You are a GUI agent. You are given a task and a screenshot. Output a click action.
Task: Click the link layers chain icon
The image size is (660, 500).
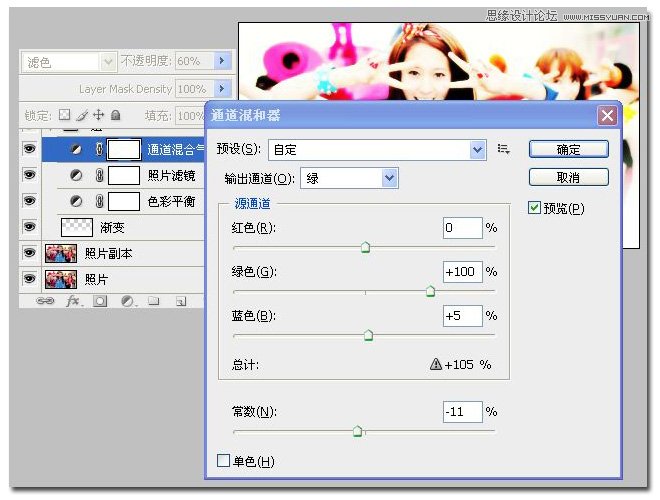[45, 301]
